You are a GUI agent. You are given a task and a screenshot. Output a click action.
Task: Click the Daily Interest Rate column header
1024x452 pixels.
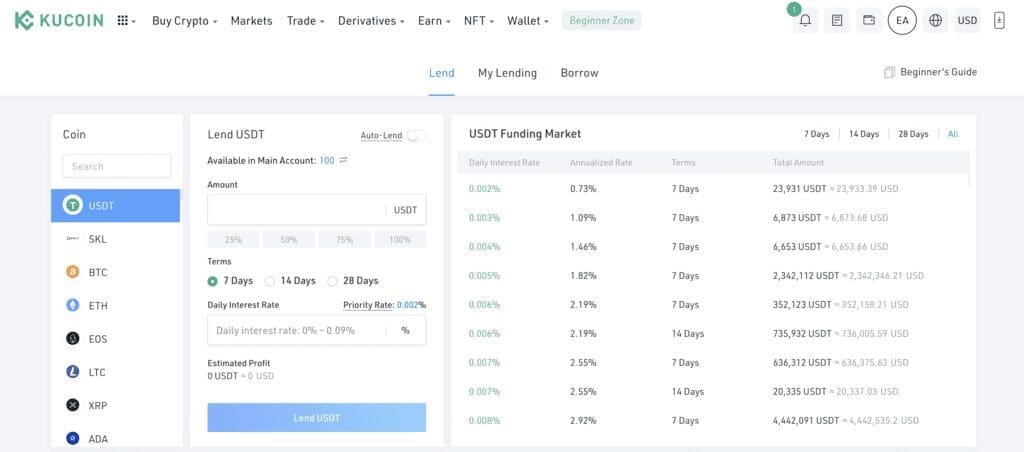coord(504,162)
